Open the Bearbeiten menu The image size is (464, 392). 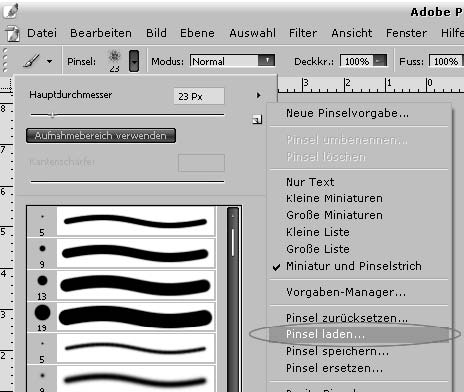click(101, 33)
